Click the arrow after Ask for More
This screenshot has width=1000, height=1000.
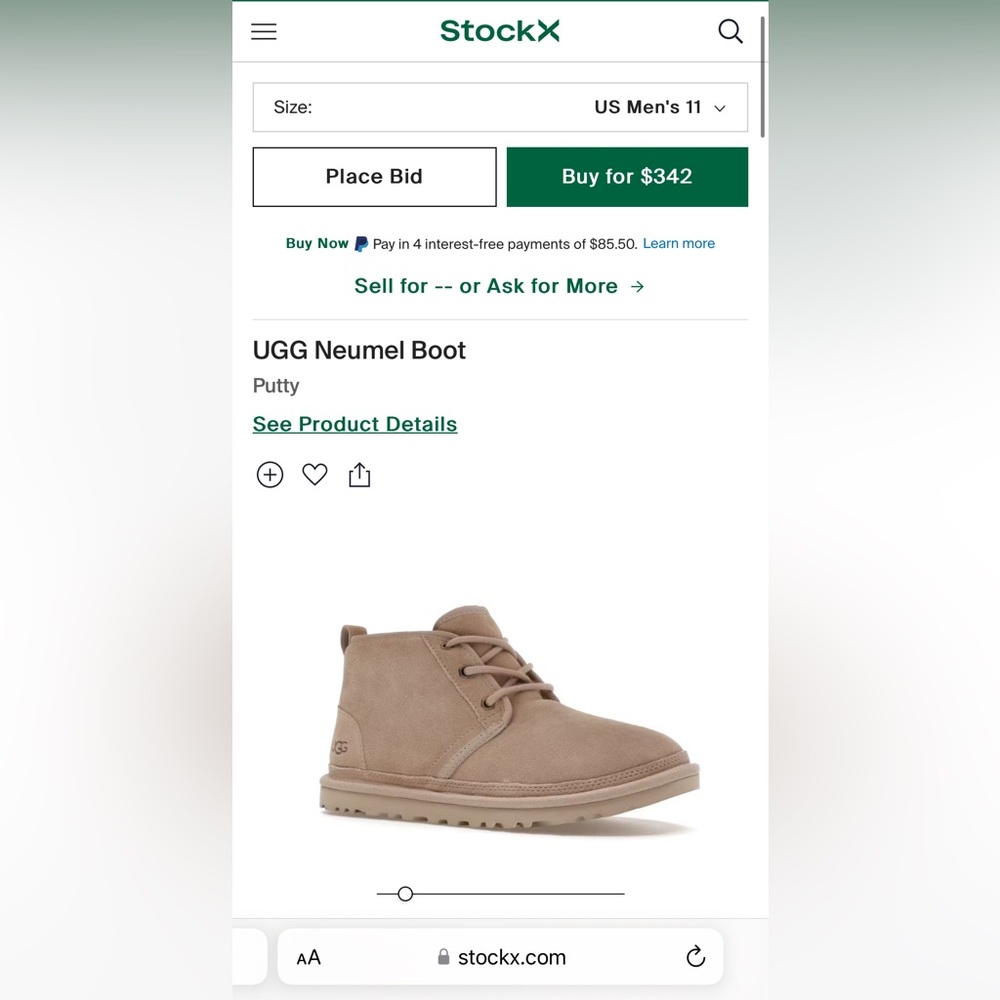point(638,287)
